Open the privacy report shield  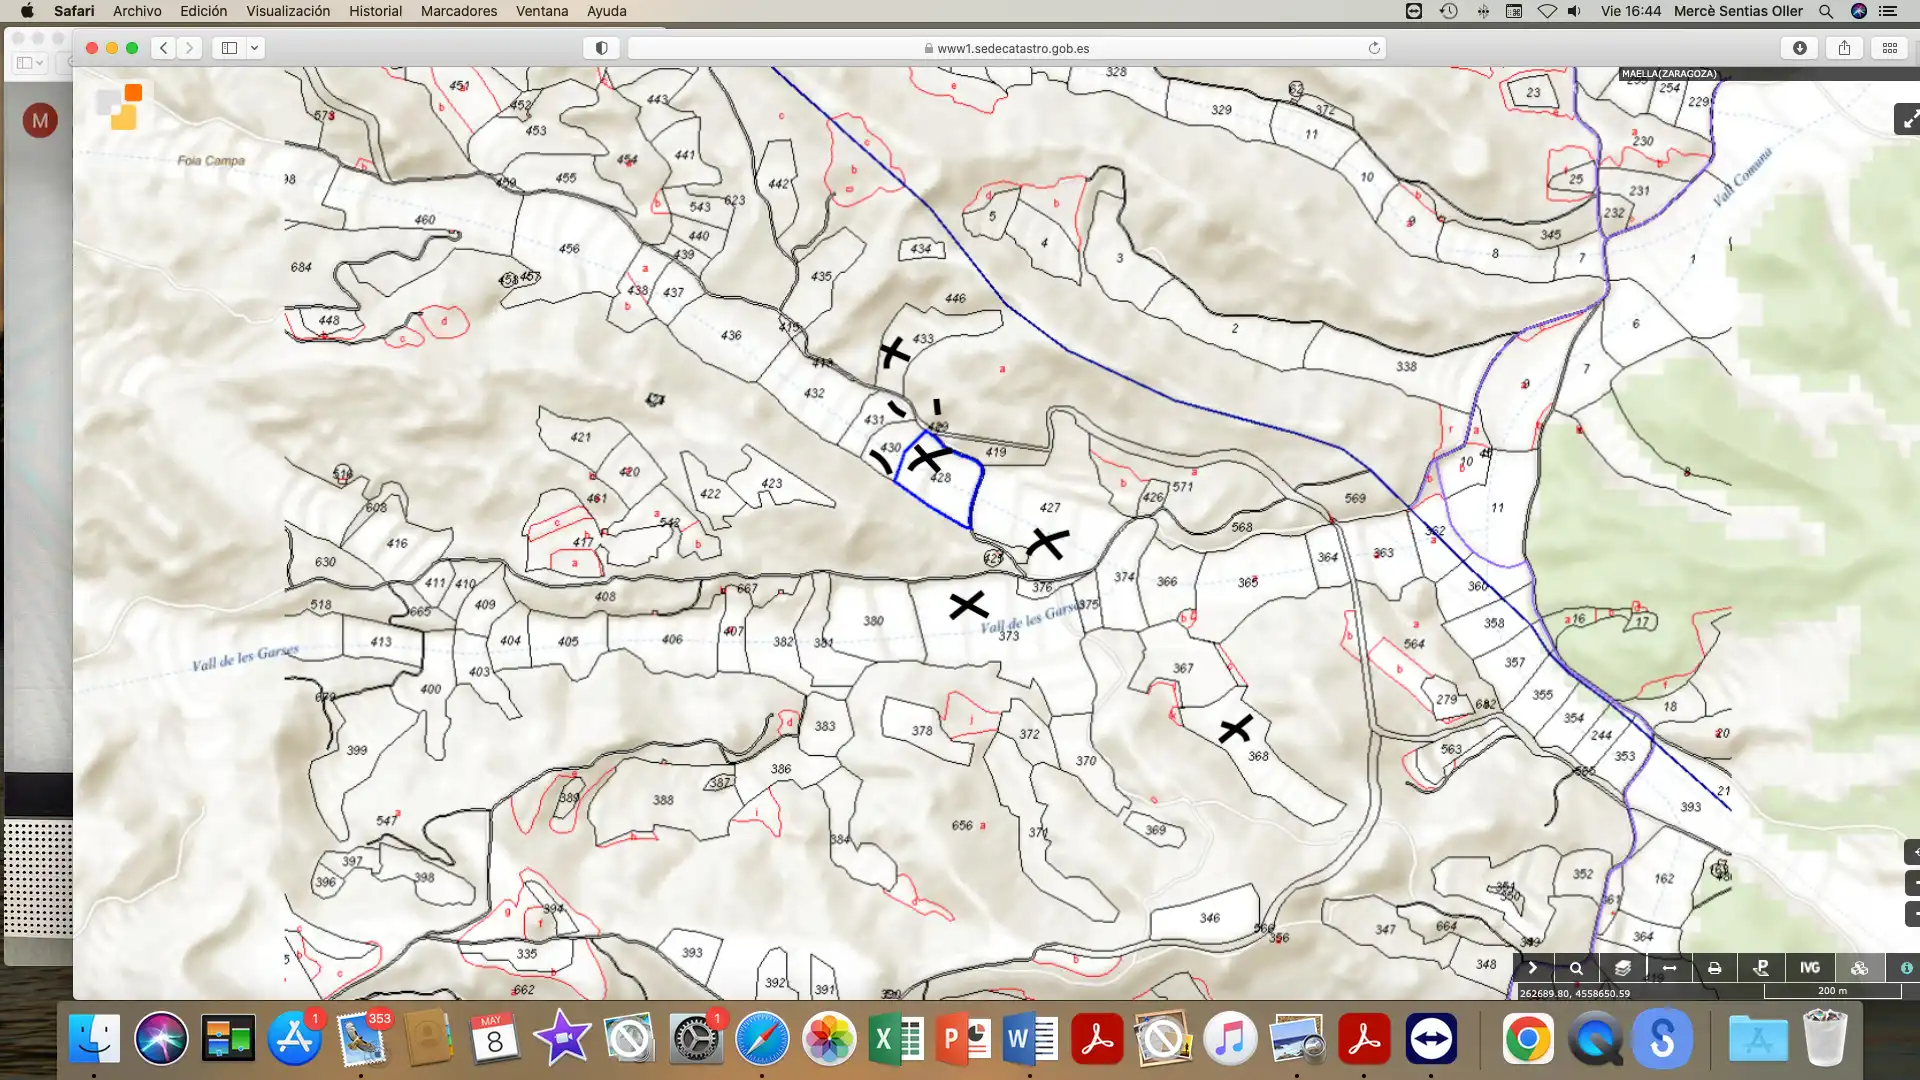[x=601, y=48]
